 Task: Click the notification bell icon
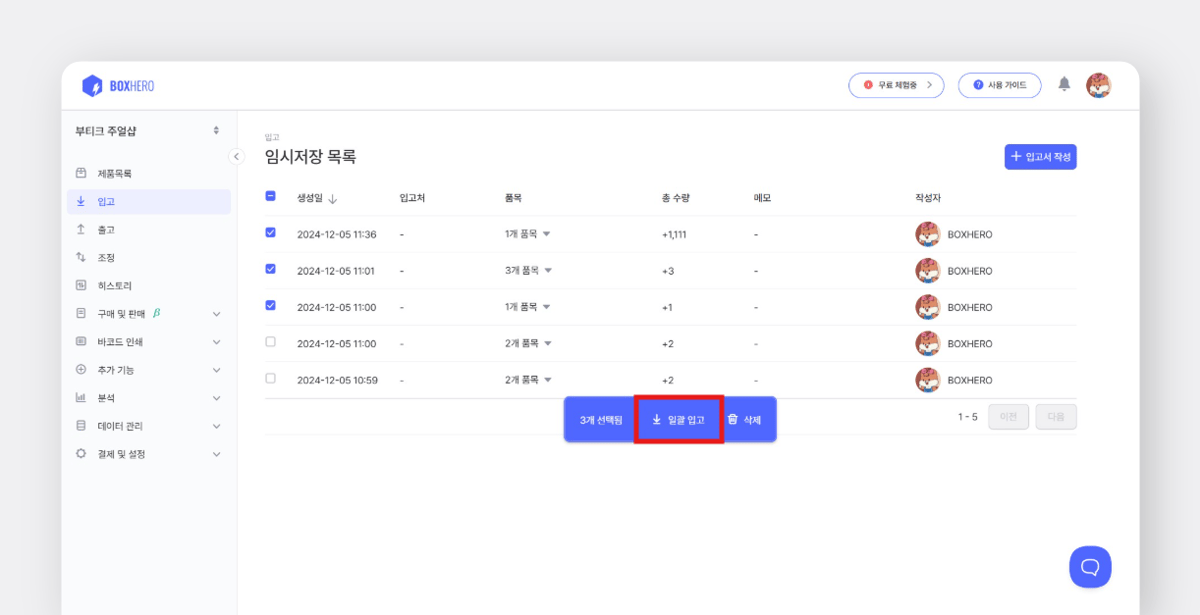1063,85
